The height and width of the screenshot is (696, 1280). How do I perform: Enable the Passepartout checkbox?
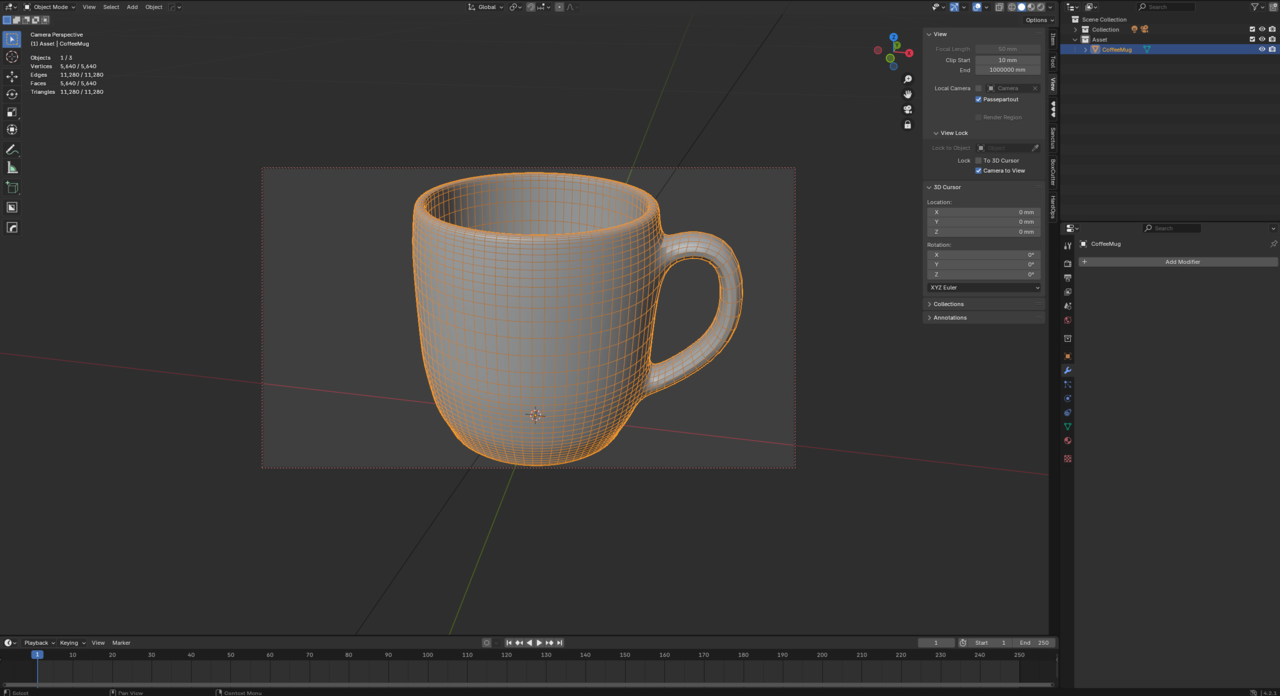point(978,99)
